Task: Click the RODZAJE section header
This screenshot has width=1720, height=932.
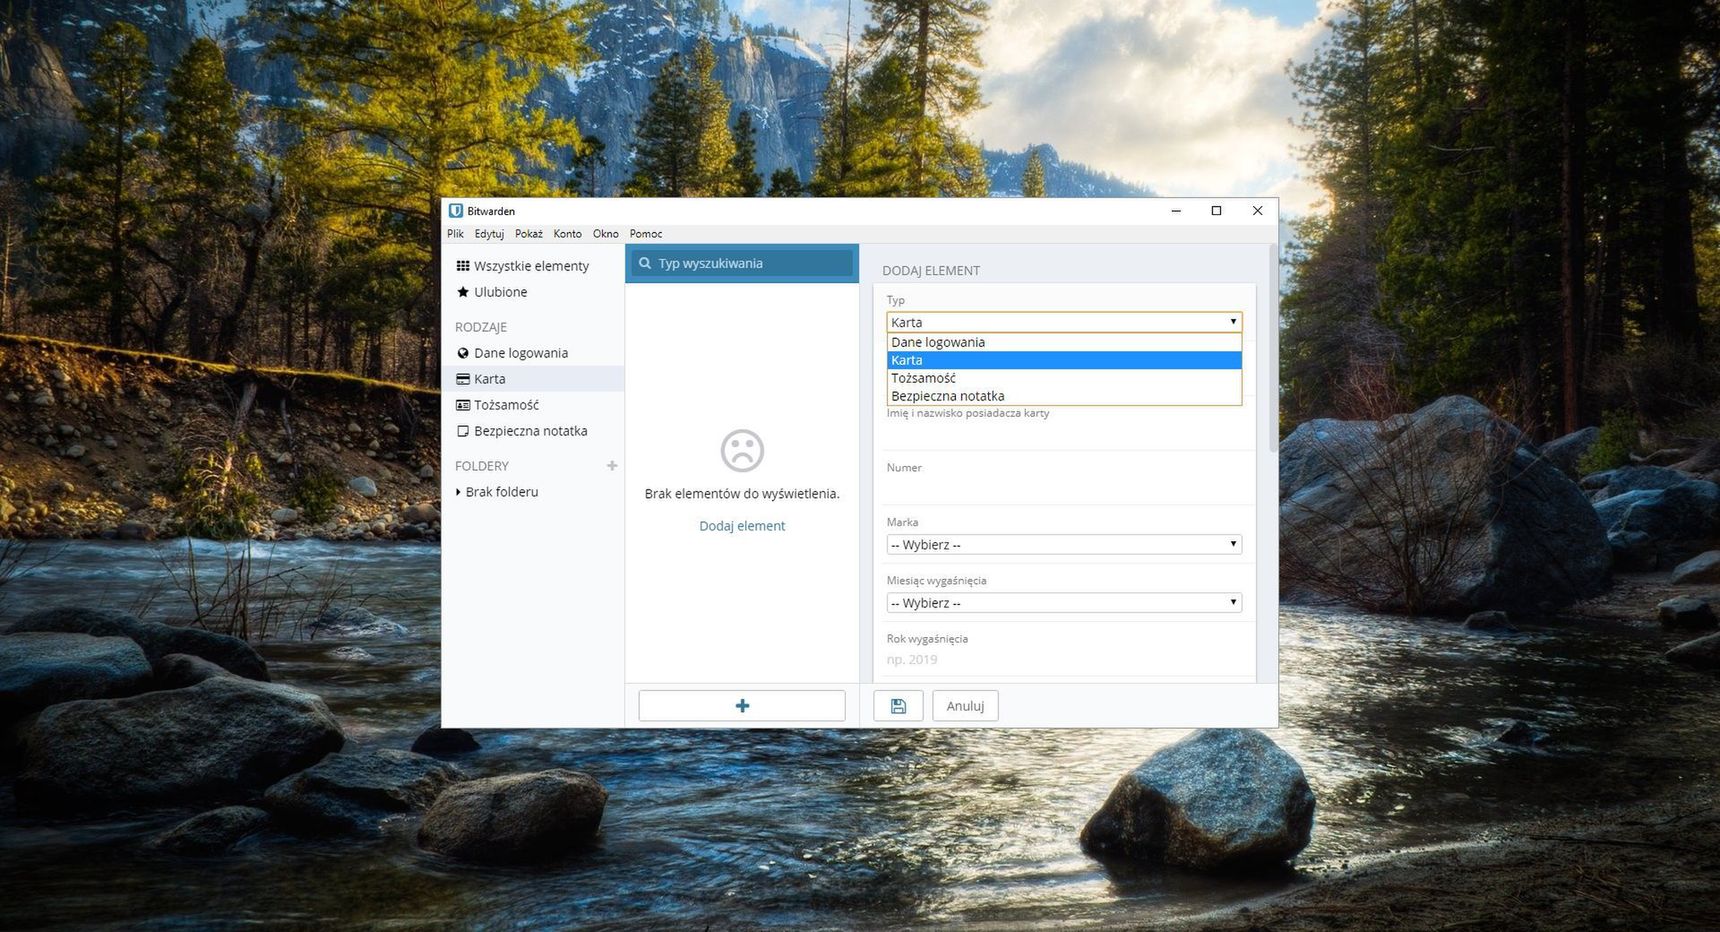Action: click(x=481, y=327)
